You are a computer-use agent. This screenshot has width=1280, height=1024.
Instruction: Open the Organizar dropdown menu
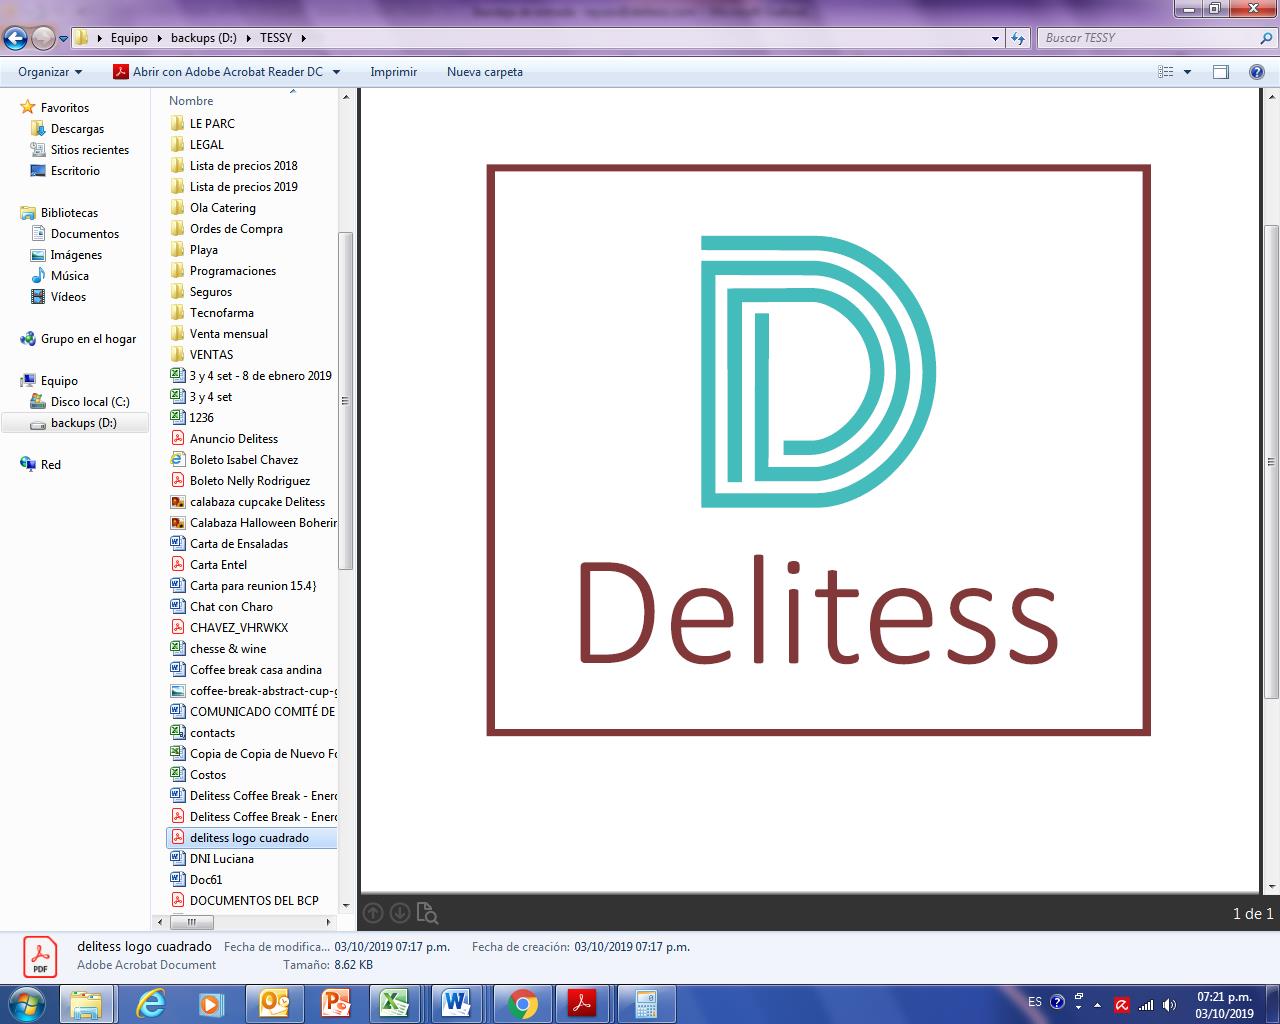pyautogui.click(x=50, y=72)
